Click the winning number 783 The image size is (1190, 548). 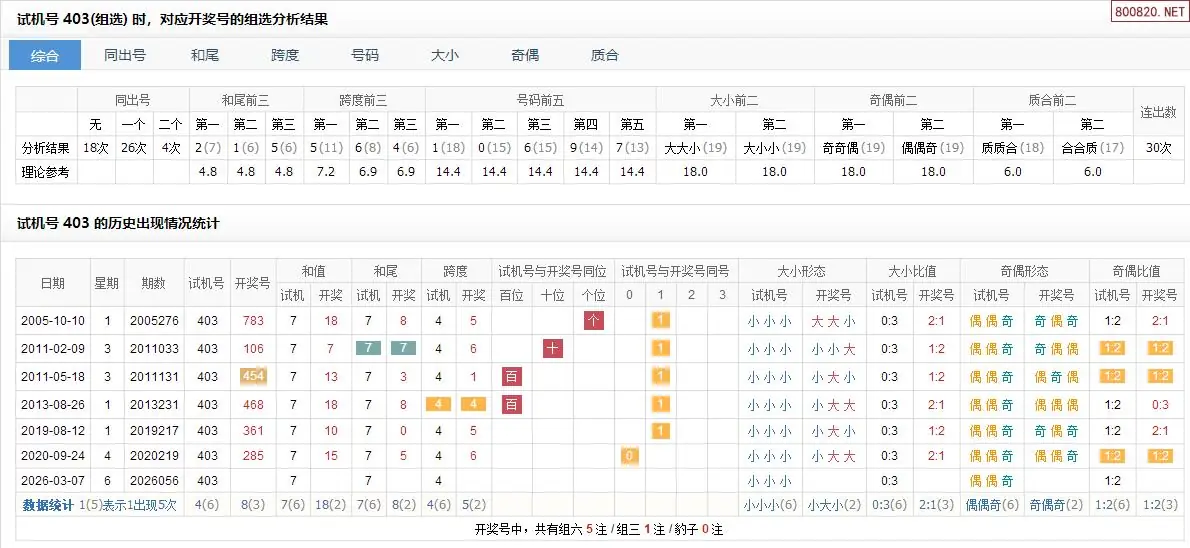252,321
